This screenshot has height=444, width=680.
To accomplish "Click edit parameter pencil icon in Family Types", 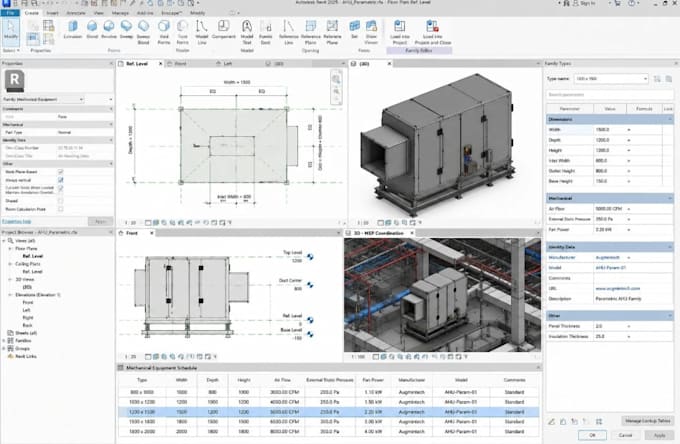I will [552, 421].
